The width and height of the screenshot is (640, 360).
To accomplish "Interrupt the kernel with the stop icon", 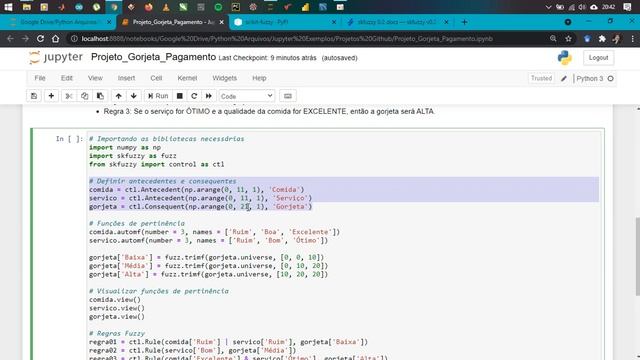I will pos(180,96).
